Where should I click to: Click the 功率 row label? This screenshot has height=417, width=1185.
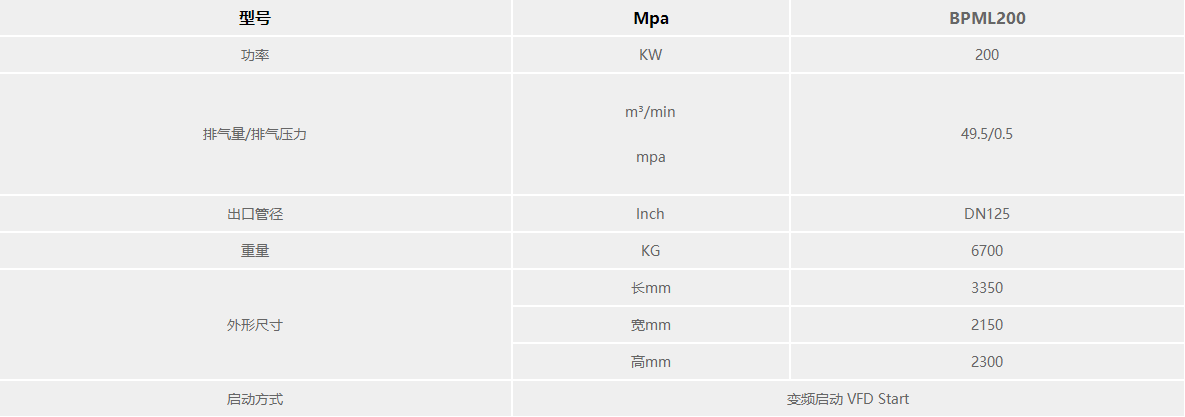click(255, 55)
